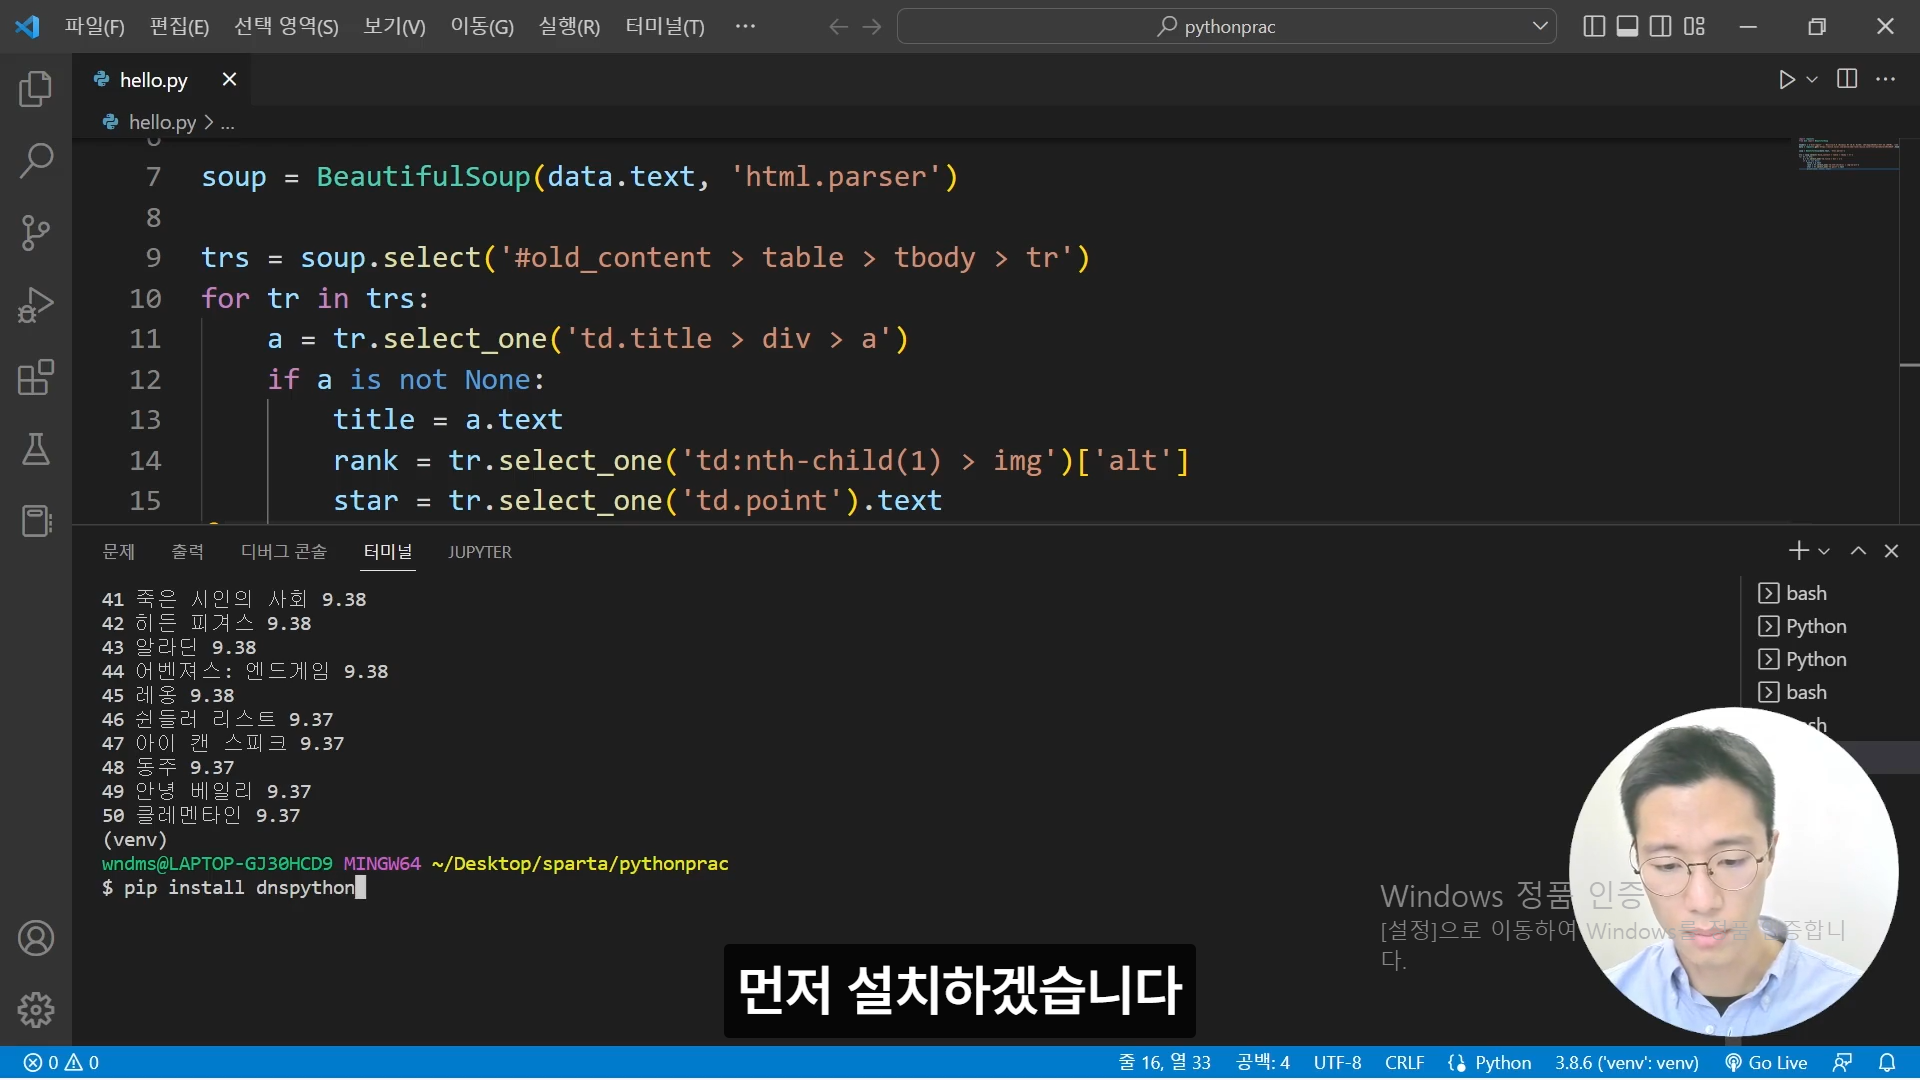Open the 실행(R) menu

(569, 27)
